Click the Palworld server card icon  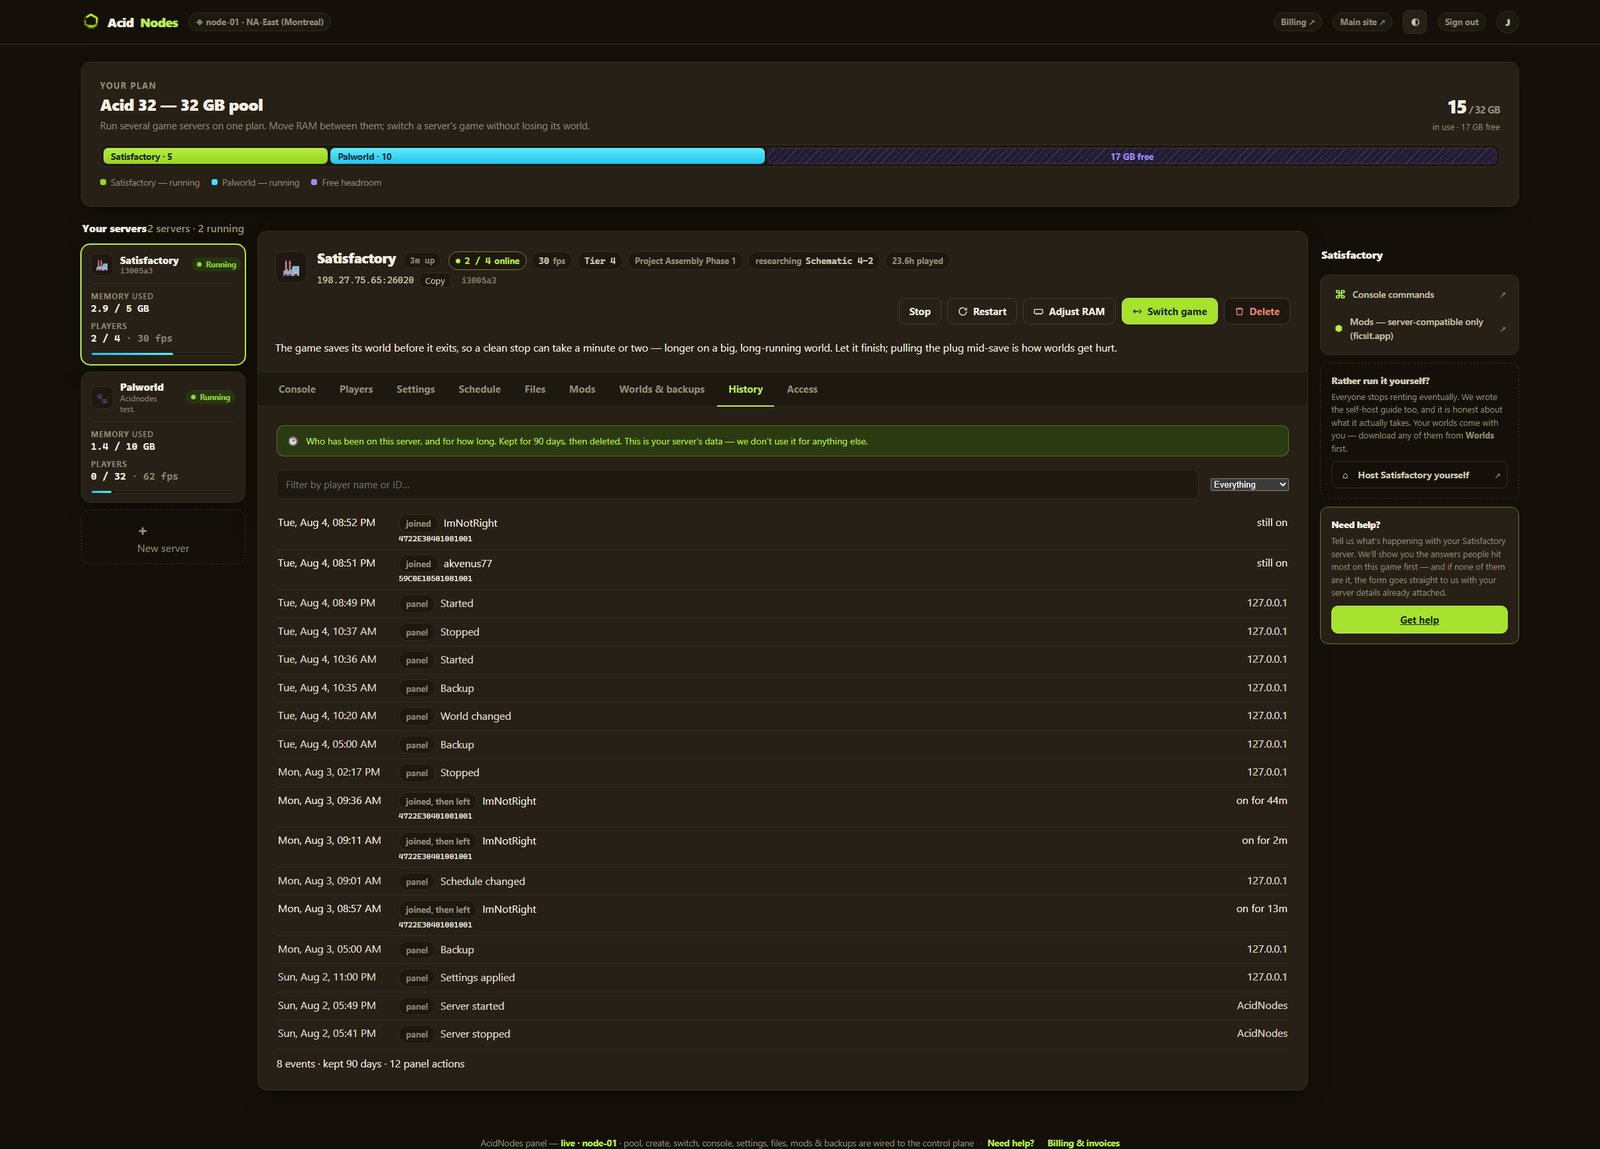102,398
